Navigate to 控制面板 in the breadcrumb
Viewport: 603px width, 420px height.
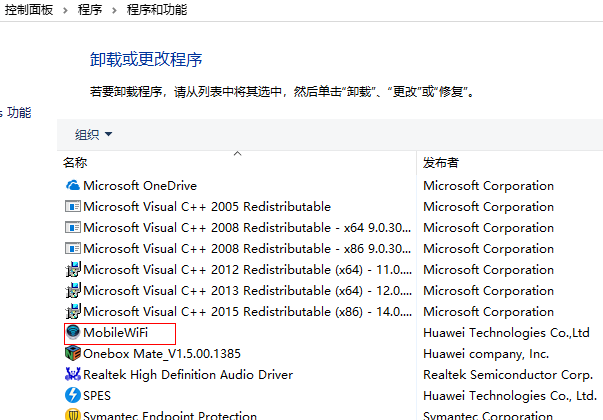pos(29,10)
